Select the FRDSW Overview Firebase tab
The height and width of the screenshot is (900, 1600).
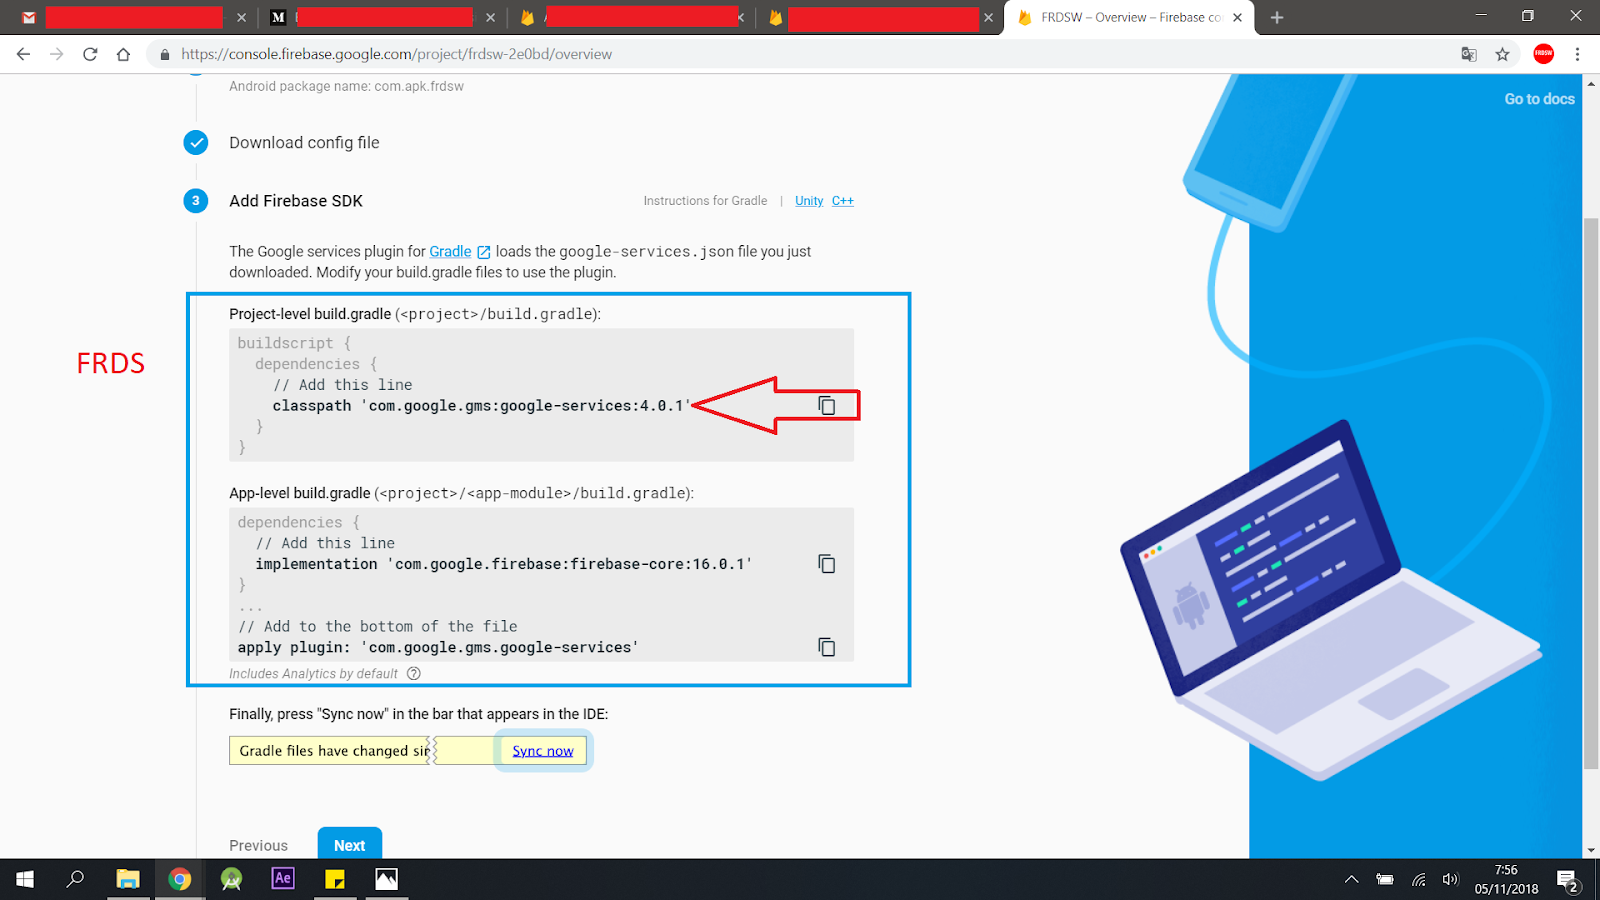coord(1130,17)
